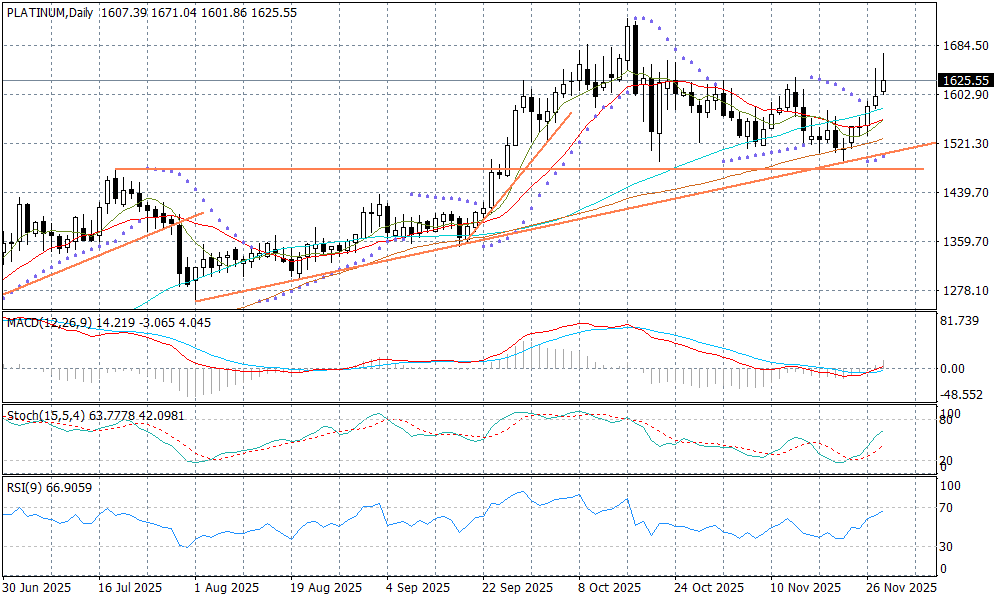Click the 26 Nov 2025 date label
This screenshot has height=600, width=1000.
pyautogui.click(x=900, y=587)
